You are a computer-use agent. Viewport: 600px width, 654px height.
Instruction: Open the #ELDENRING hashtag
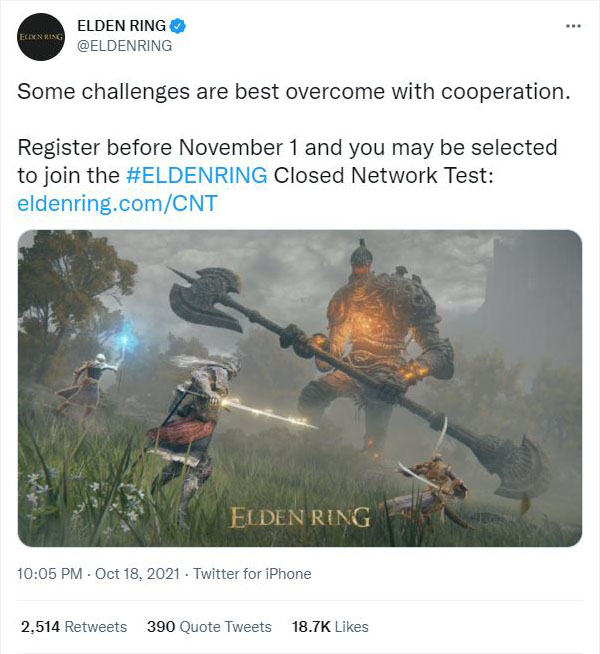[x=197, y=175]
